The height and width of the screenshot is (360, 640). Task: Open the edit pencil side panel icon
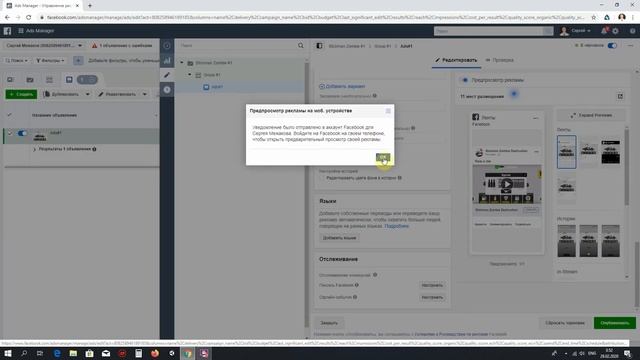pos(167,75)
